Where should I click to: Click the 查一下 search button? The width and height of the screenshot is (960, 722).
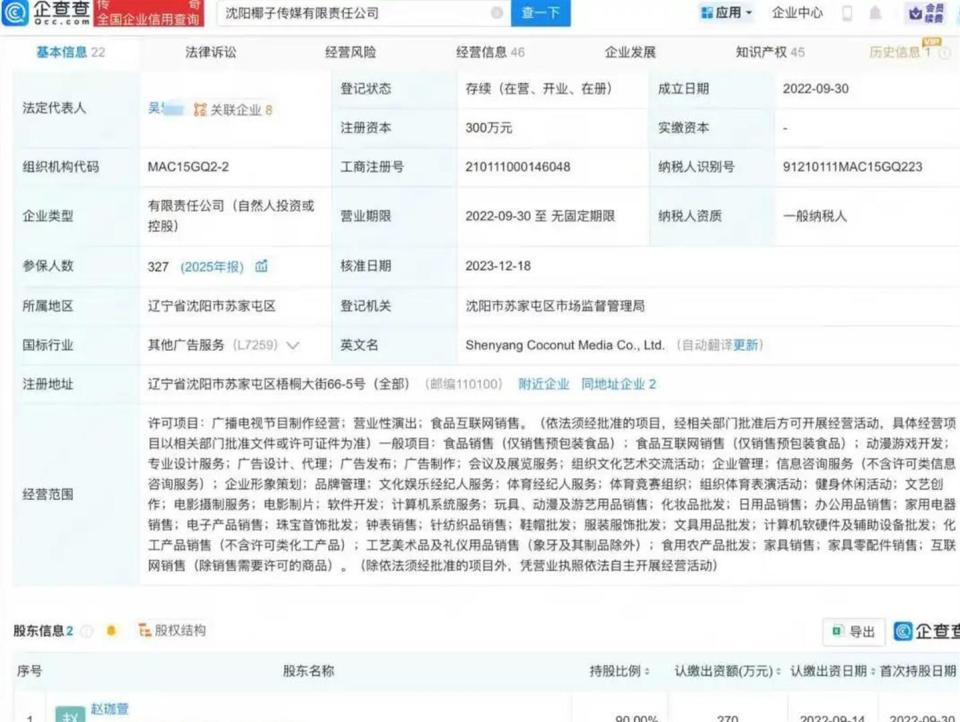(x=541, y=13)
